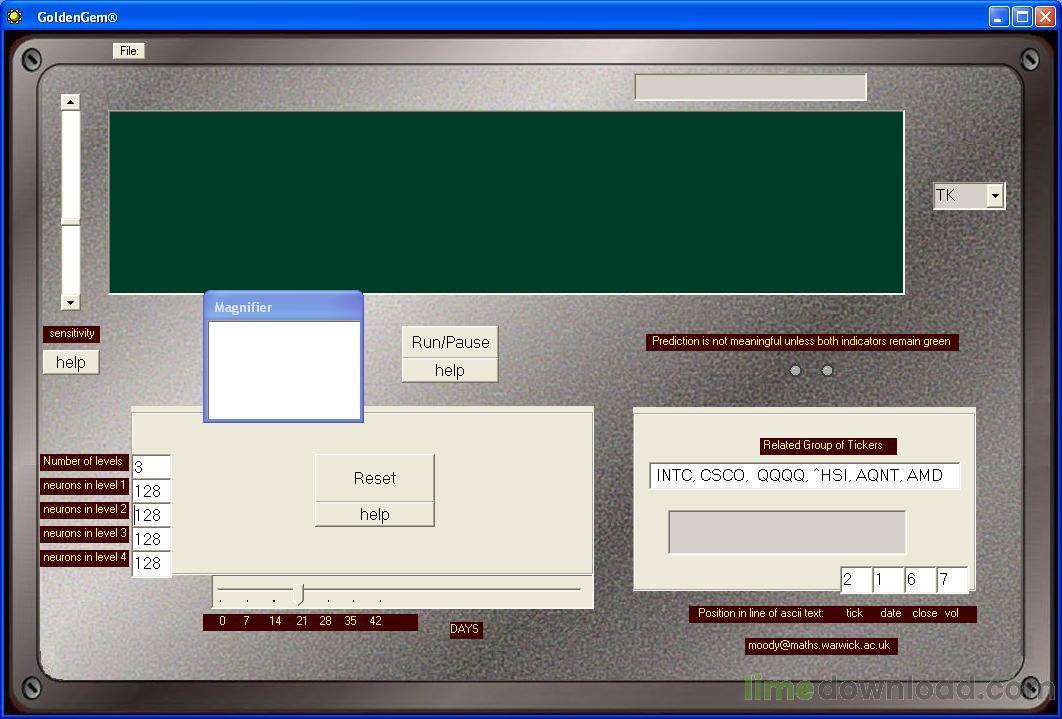Click the neurons in level 1 field
The height and width of the screenshot is (719, 1062).
[x=151, y=491]
